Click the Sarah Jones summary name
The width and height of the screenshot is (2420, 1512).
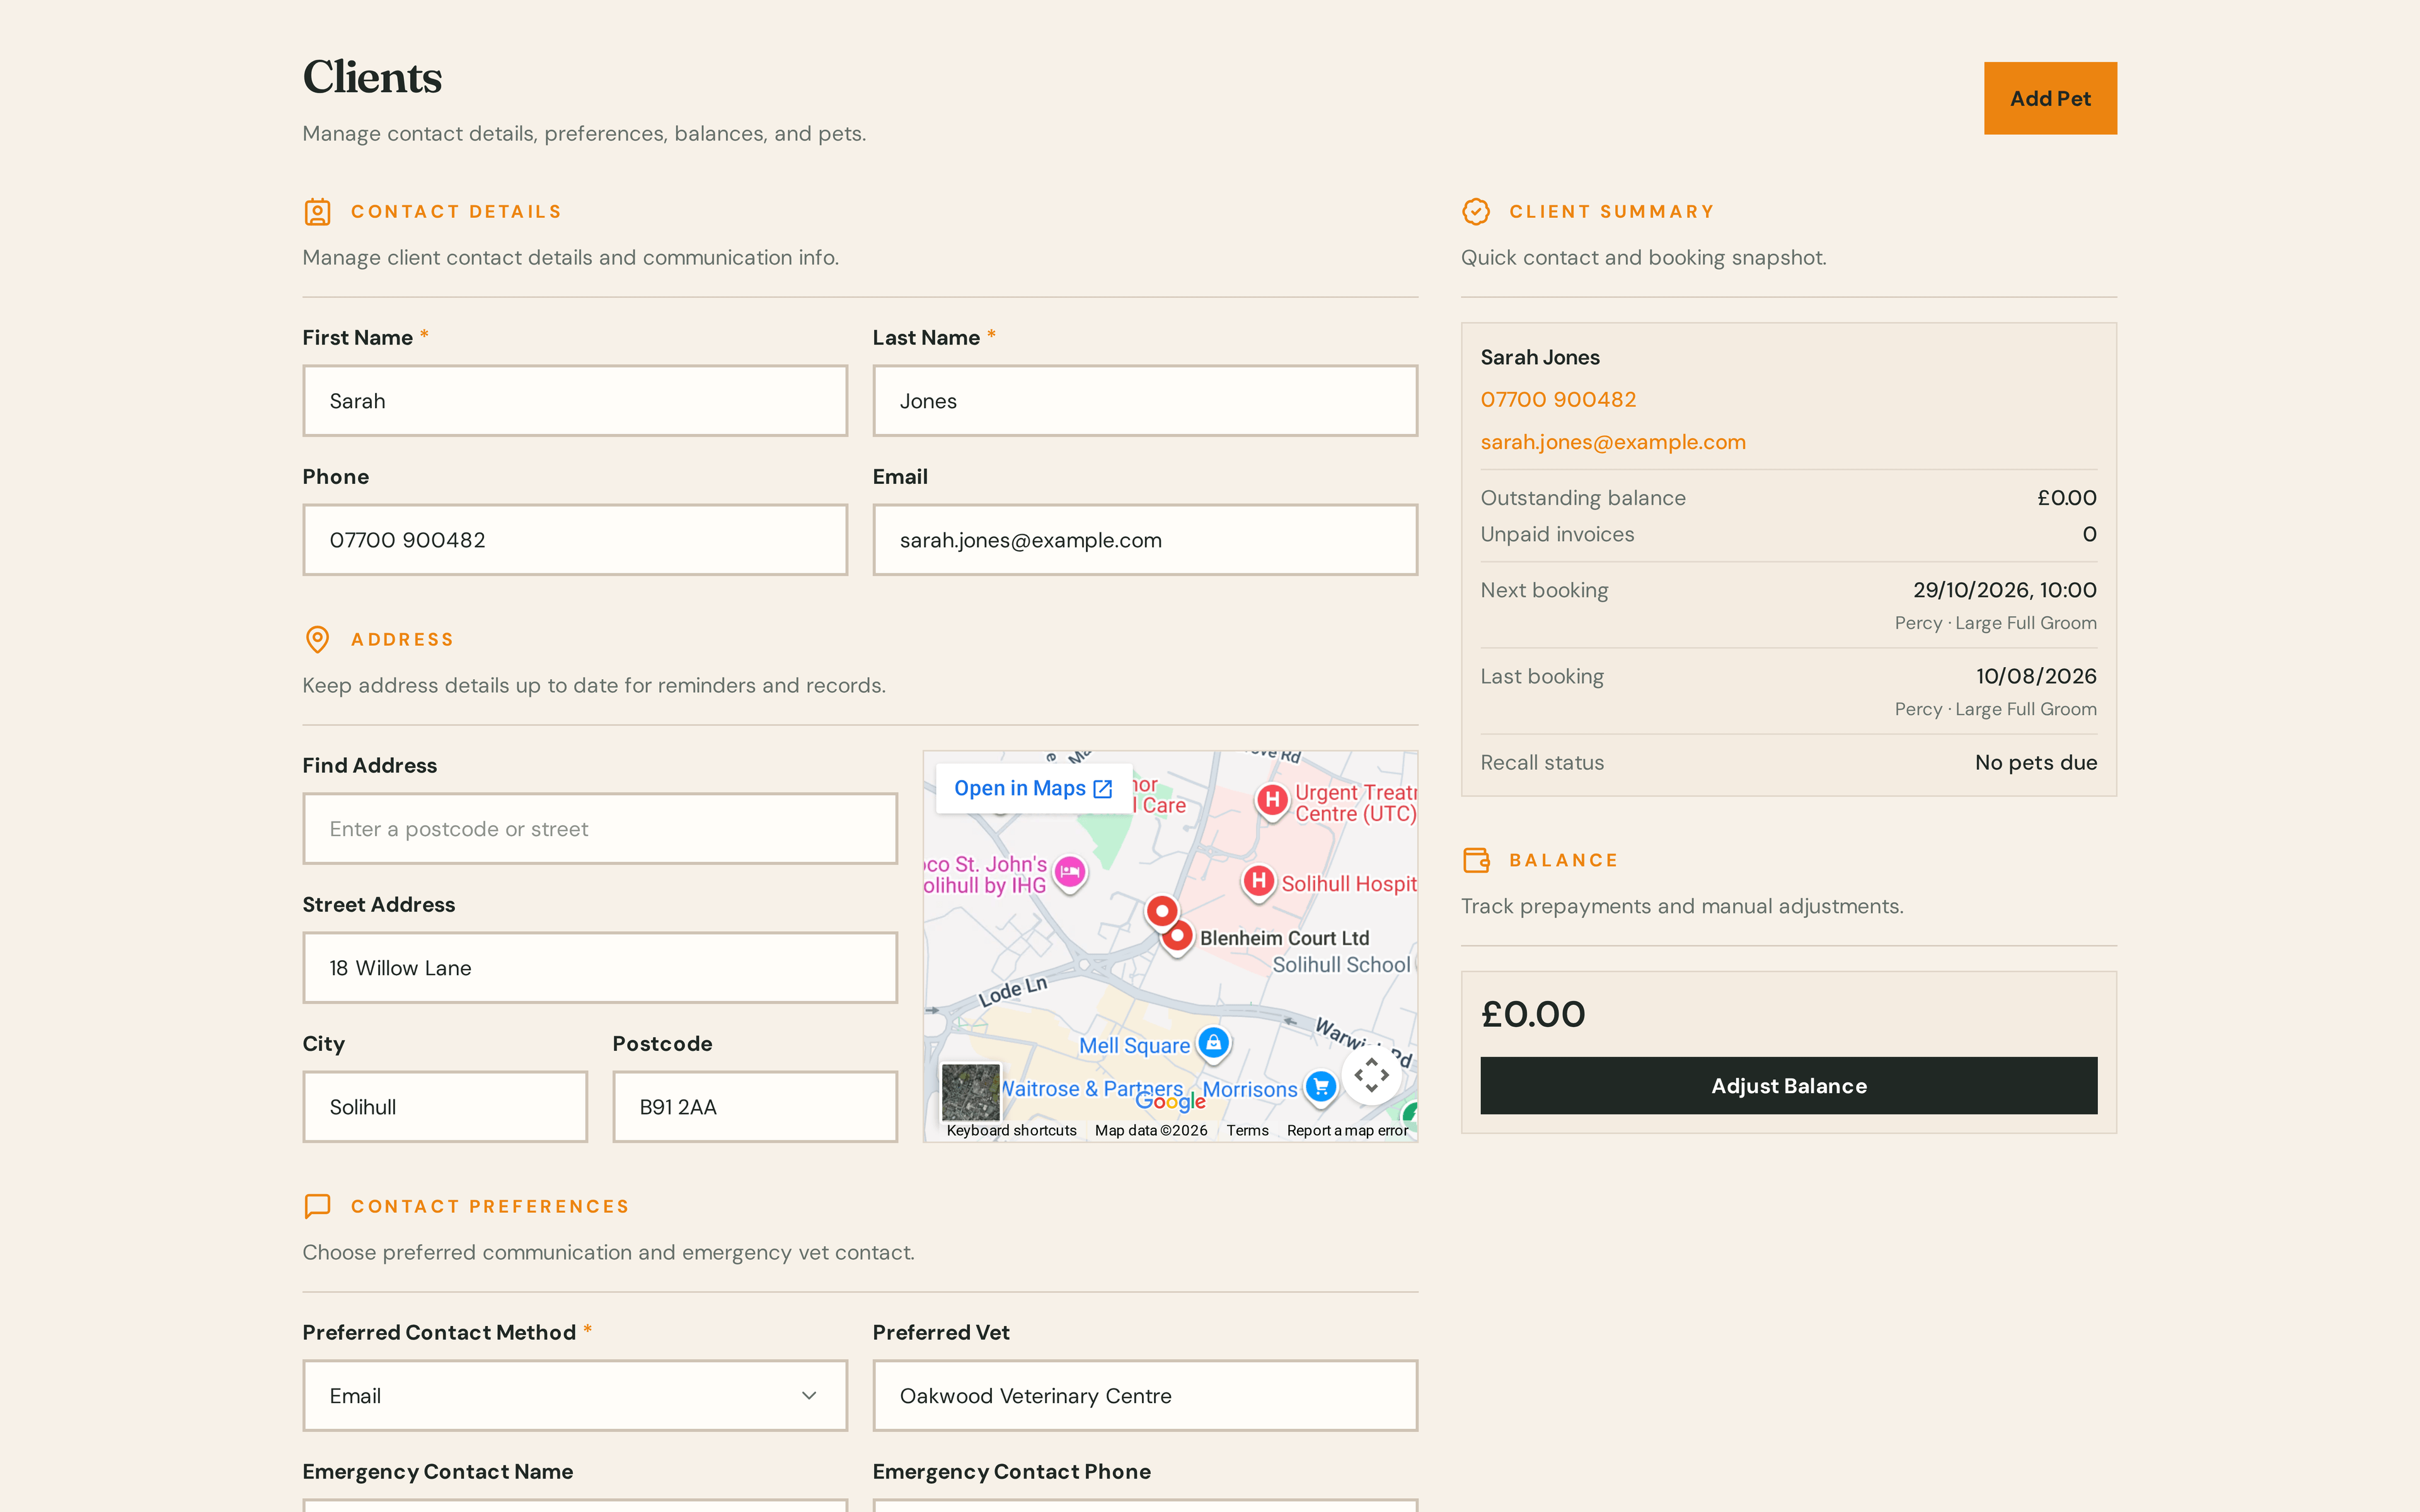[1540, 357]
